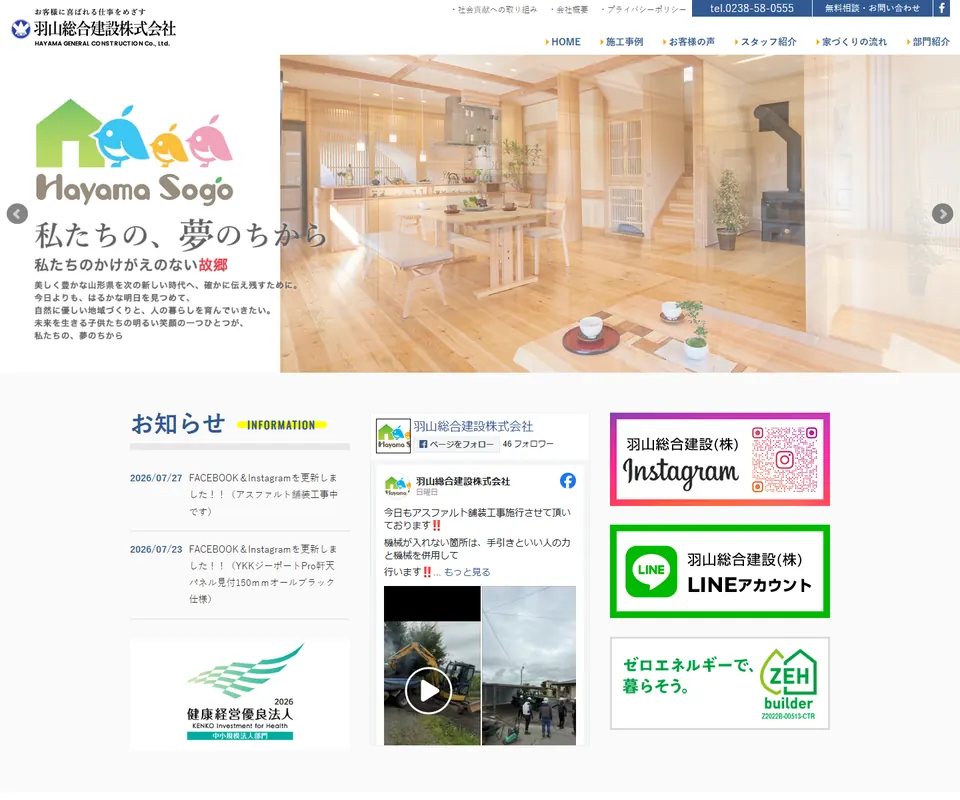960x800 pixels.
Task: Click the 私たちの、夢のちから headline
Action: [x=181, y=235]
